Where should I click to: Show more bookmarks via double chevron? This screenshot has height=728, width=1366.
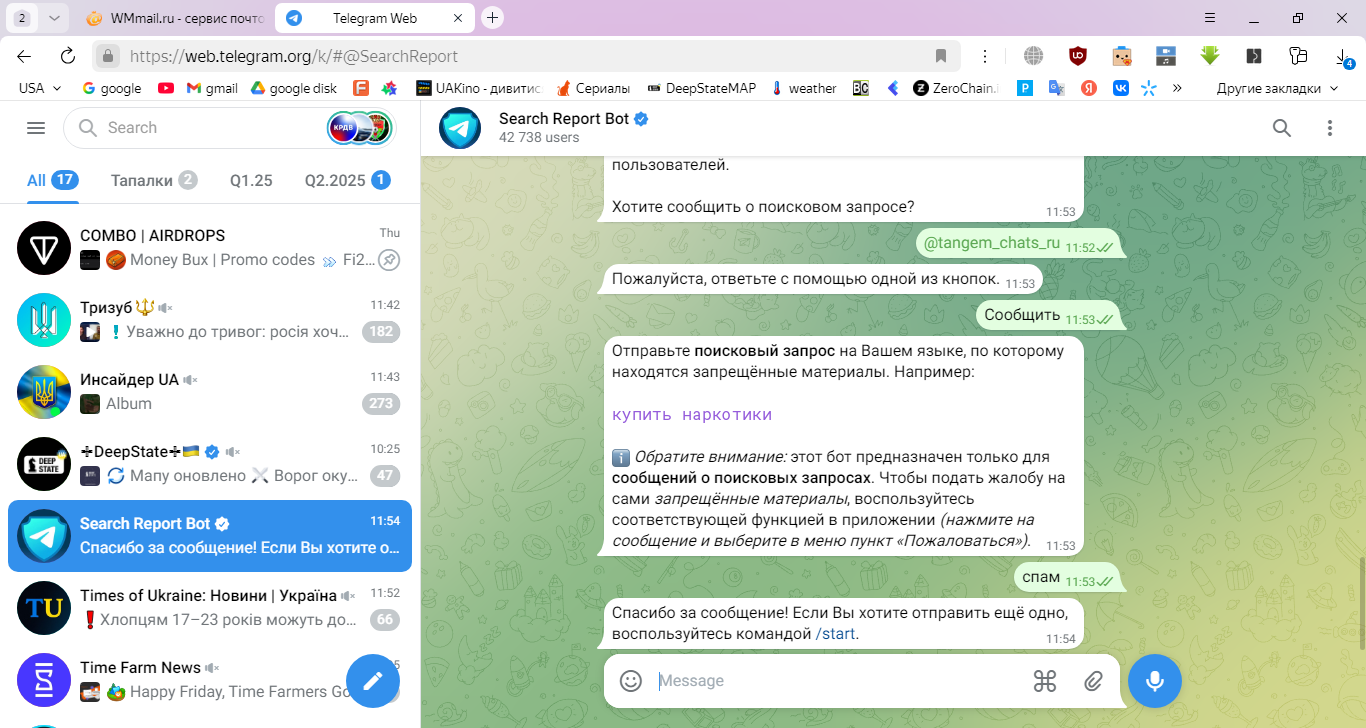pyautogui.click(x=1177, y=88)
